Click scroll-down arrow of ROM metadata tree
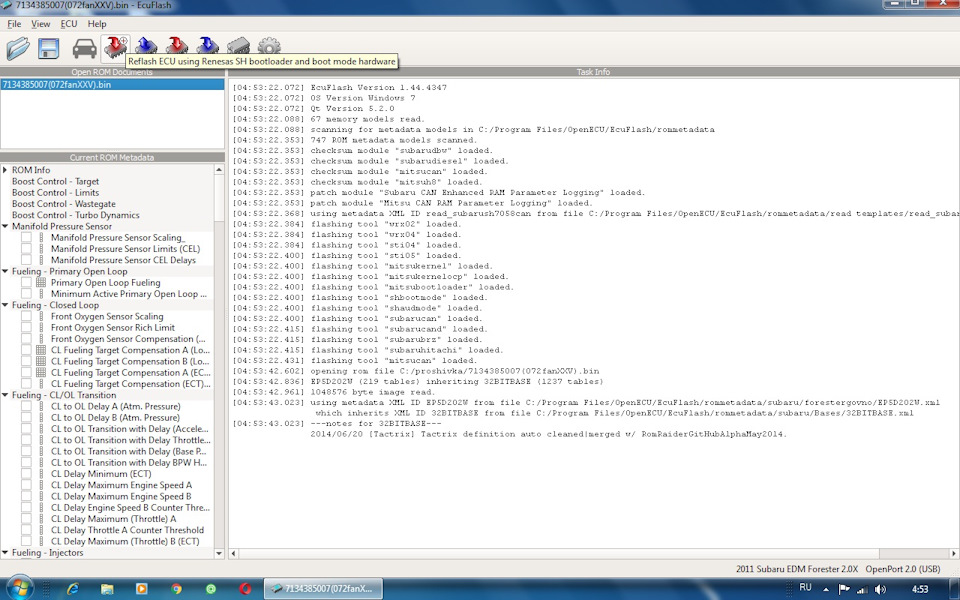This screenshot has height=600, width=960. 219,553
